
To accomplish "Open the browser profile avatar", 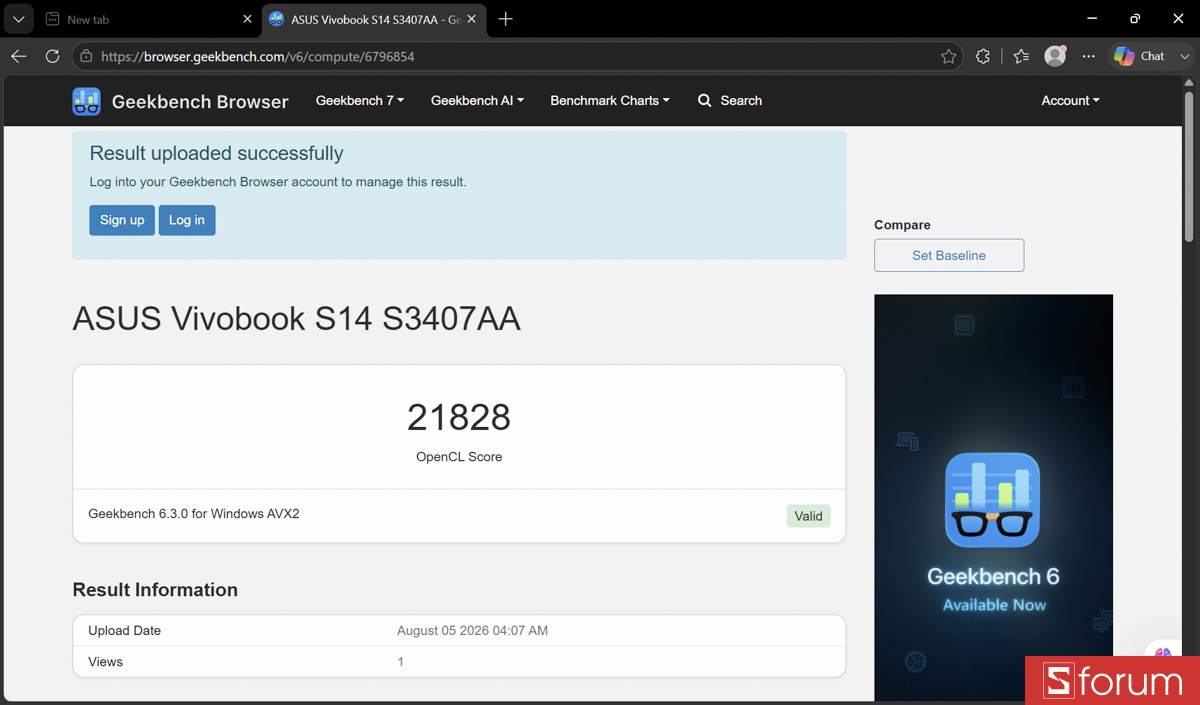I will point(1055,57).
